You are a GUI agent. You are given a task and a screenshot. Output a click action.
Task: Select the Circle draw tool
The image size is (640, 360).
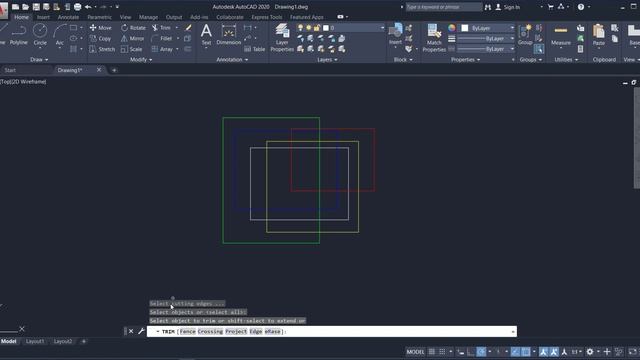click(x=40, y=34)
